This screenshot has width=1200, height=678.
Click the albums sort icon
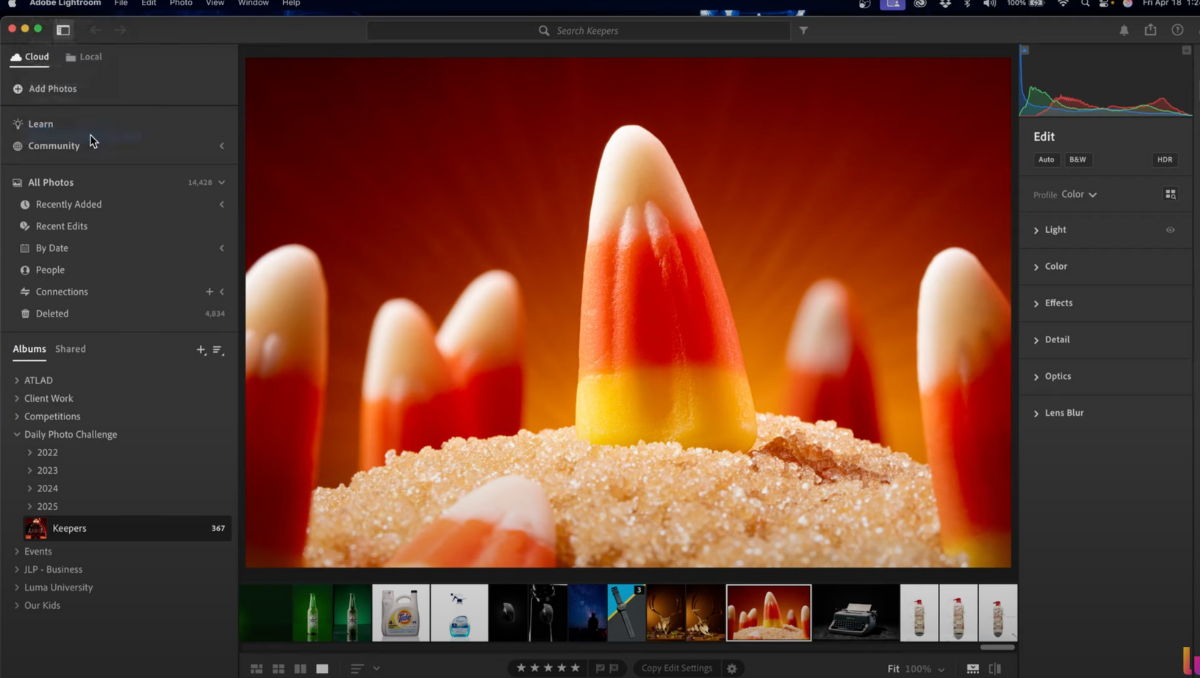tap(217, 350)
